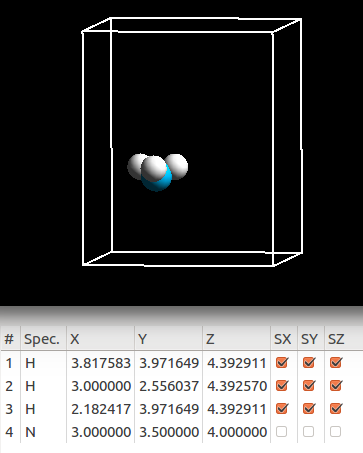Select X value 3.000000 in row 2
Screen dimensions: 363x453
coord(101,386)
